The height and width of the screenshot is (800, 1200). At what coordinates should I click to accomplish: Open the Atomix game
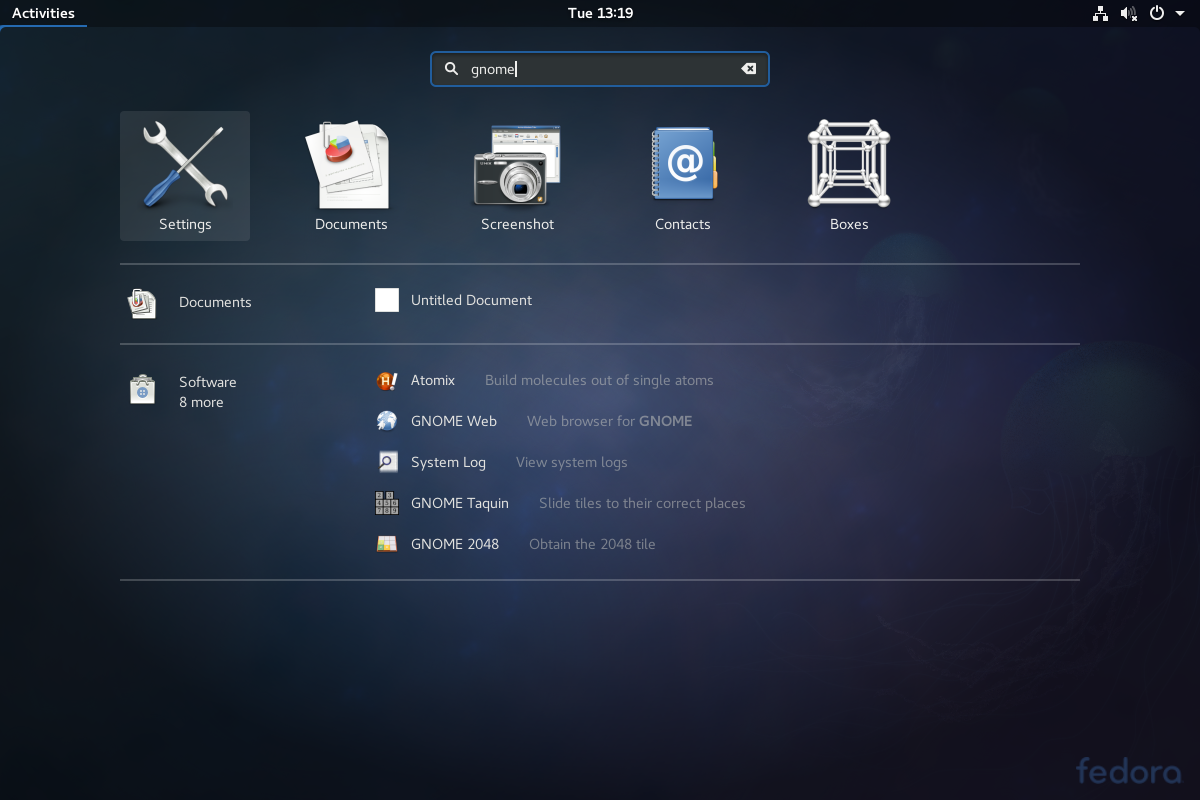[433, 380]
